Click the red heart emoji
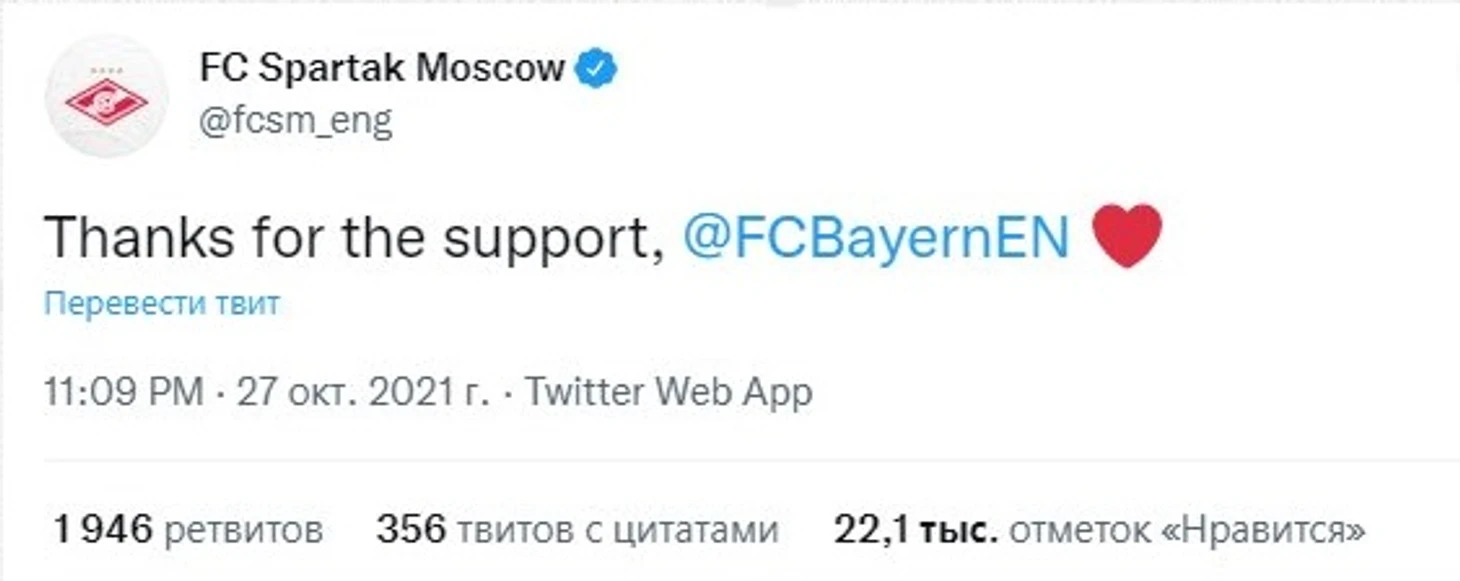Image resolution: width=1460 pixels, height=581 pixels. [x=1126, y=236]
